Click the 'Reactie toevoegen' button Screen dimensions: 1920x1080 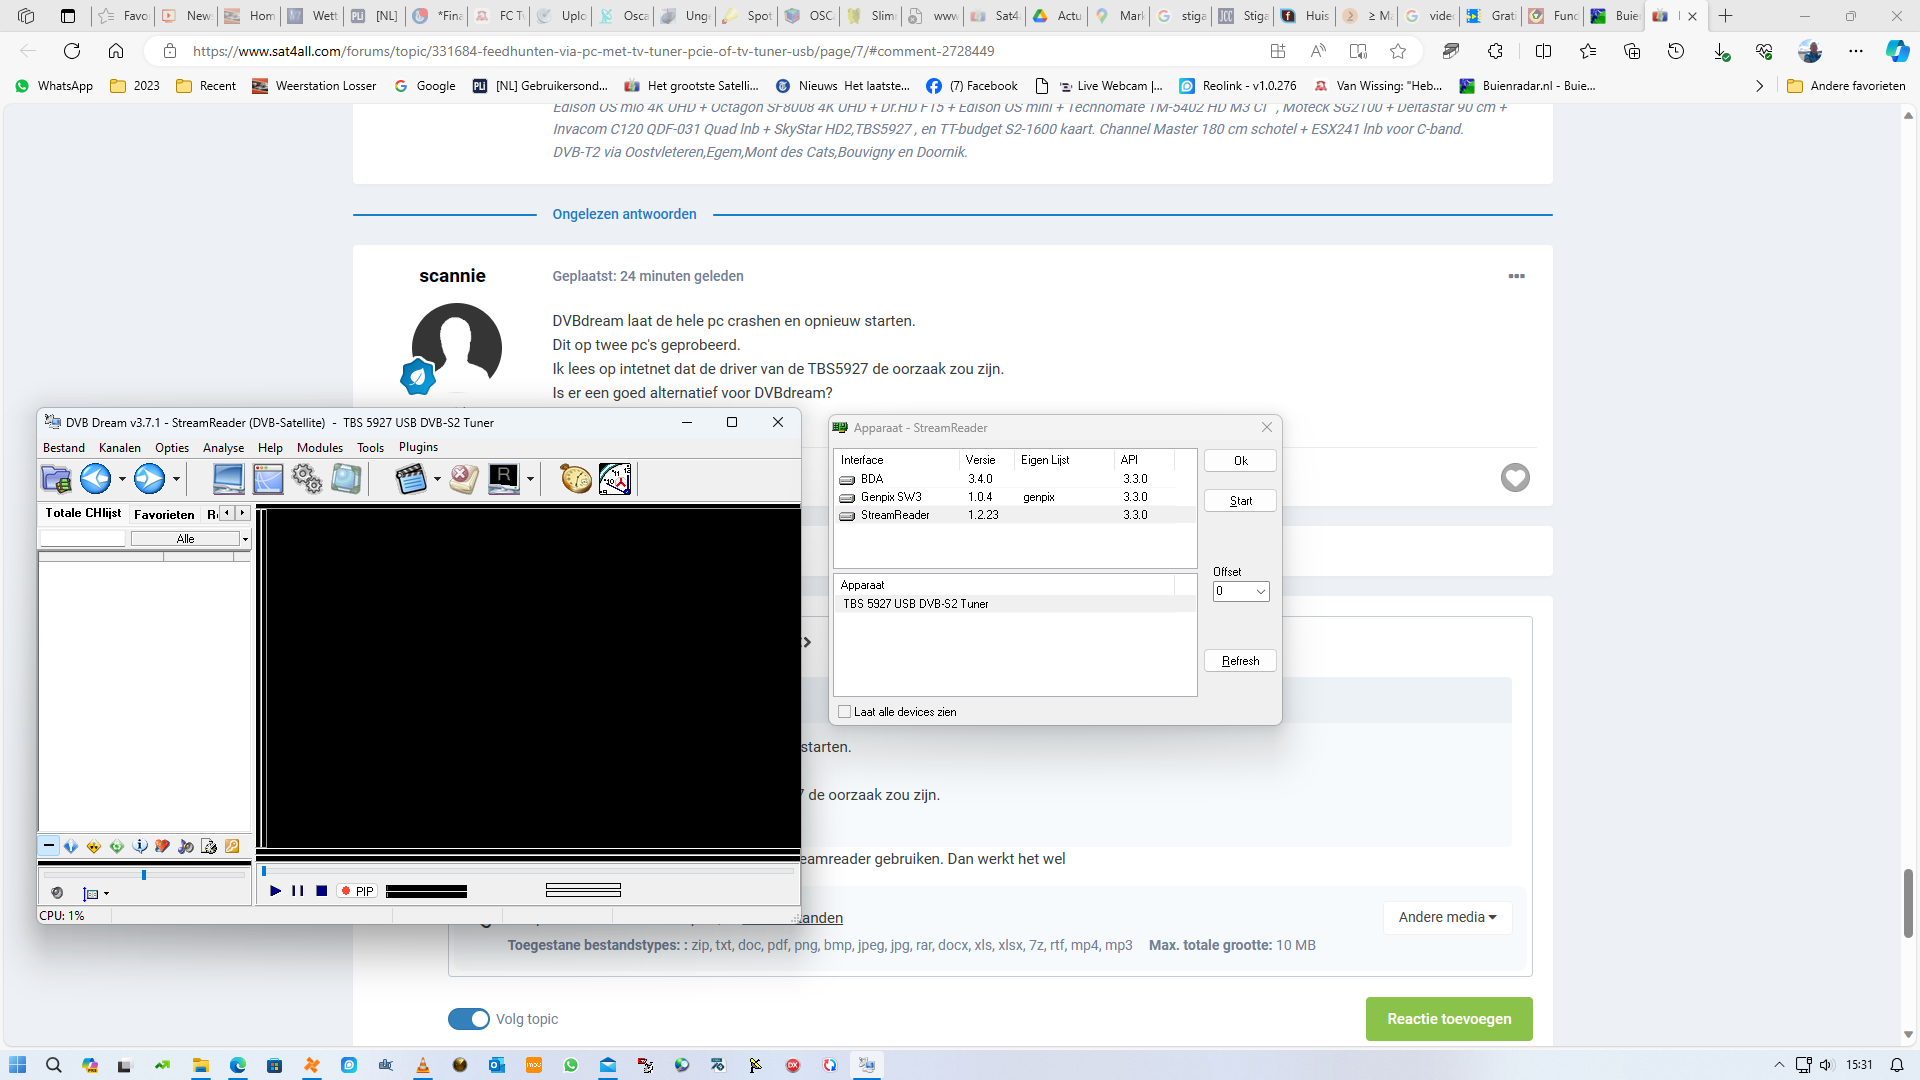1449,1019
